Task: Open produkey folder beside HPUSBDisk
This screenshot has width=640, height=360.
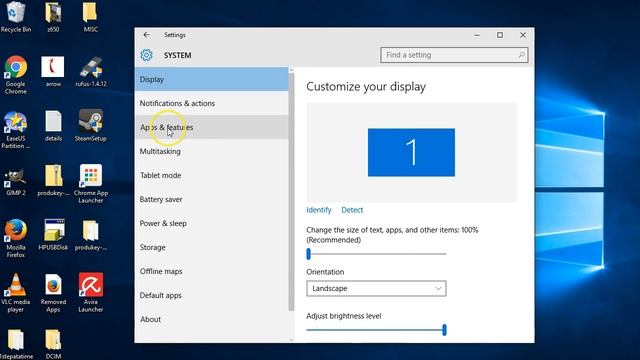Action: tap(91, 235)
